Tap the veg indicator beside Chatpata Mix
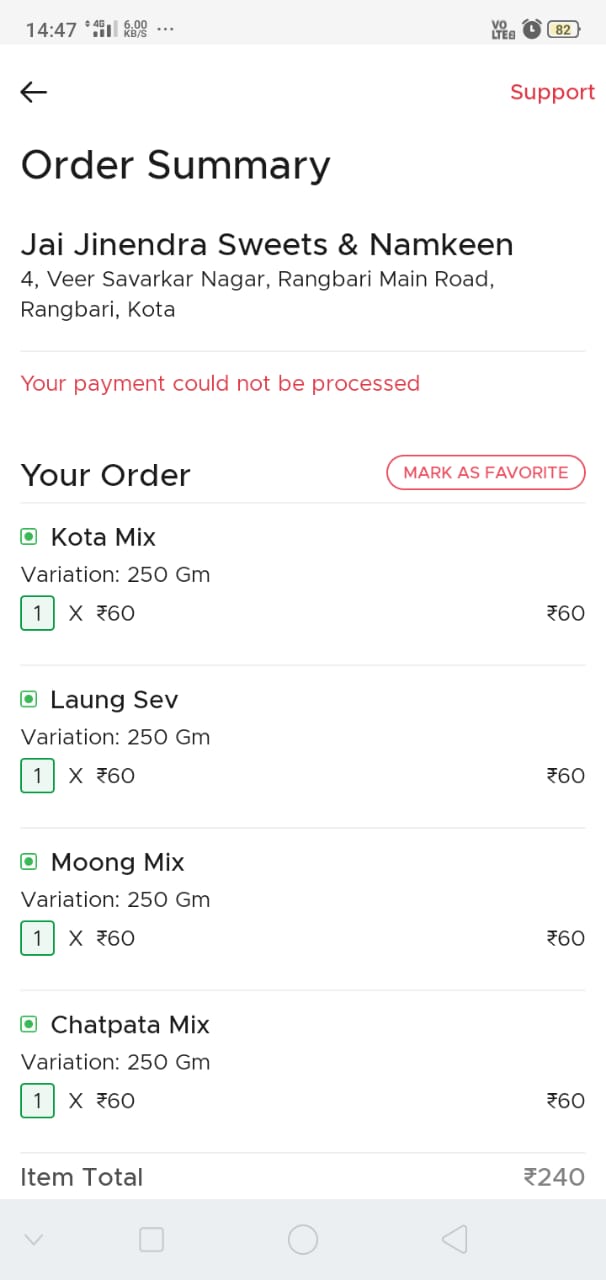This screenshot has width=606, height=1280. click(x=29, y=1024)
